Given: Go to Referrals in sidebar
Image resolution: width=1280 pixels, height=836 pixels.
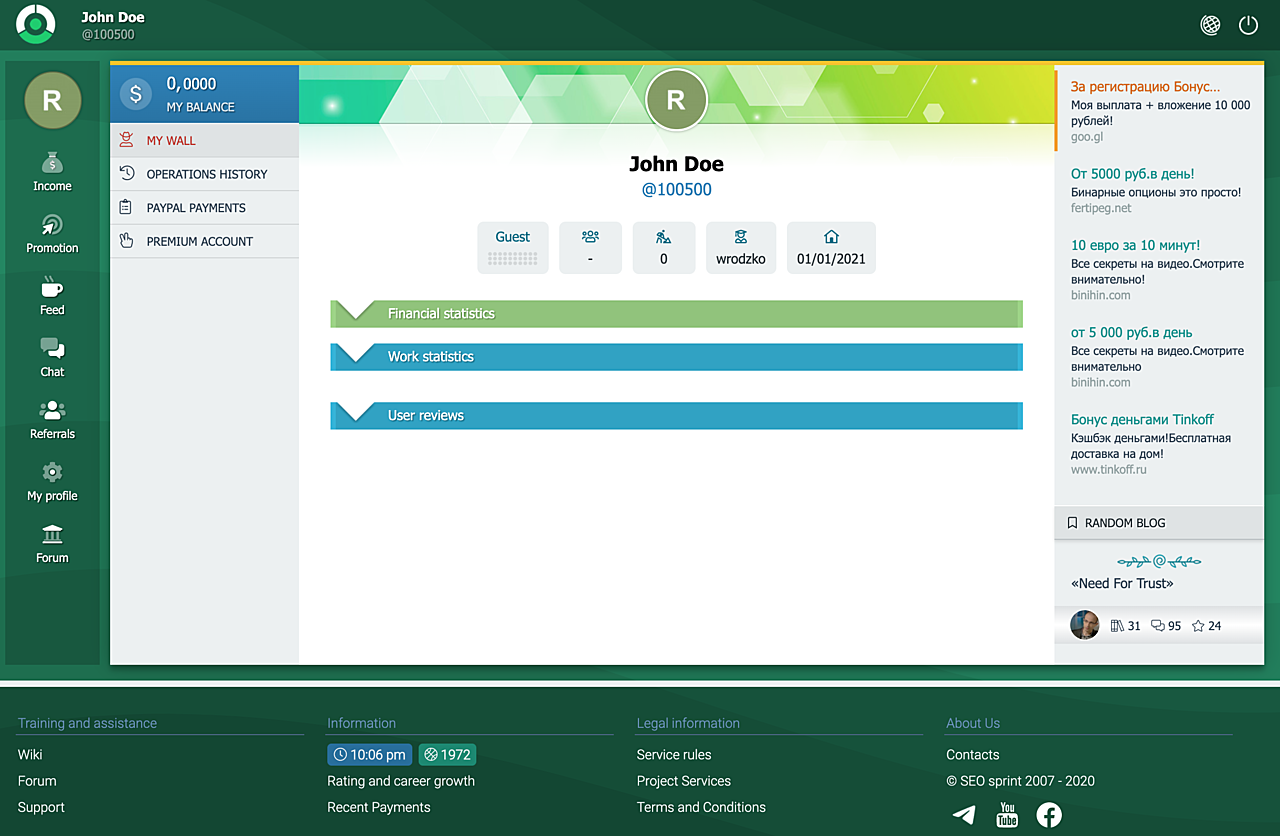Looking at the screenshot, I should (52, 419).
